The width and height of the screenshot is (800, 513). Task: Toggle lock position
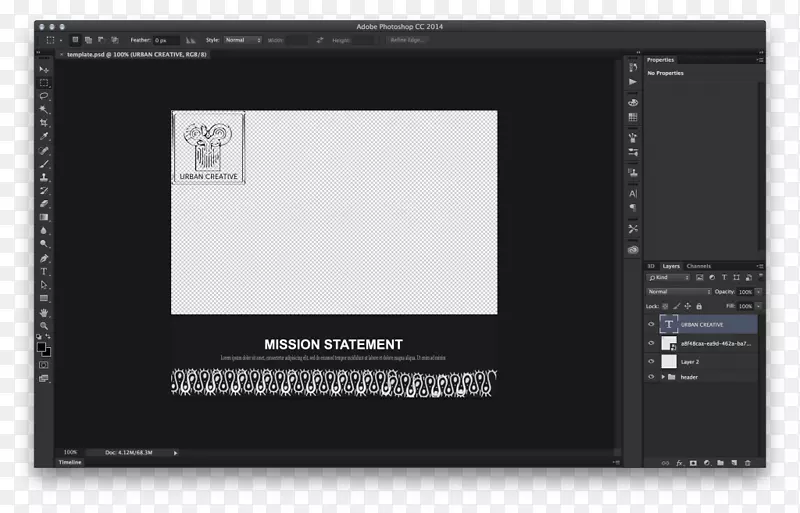(687, 306)
